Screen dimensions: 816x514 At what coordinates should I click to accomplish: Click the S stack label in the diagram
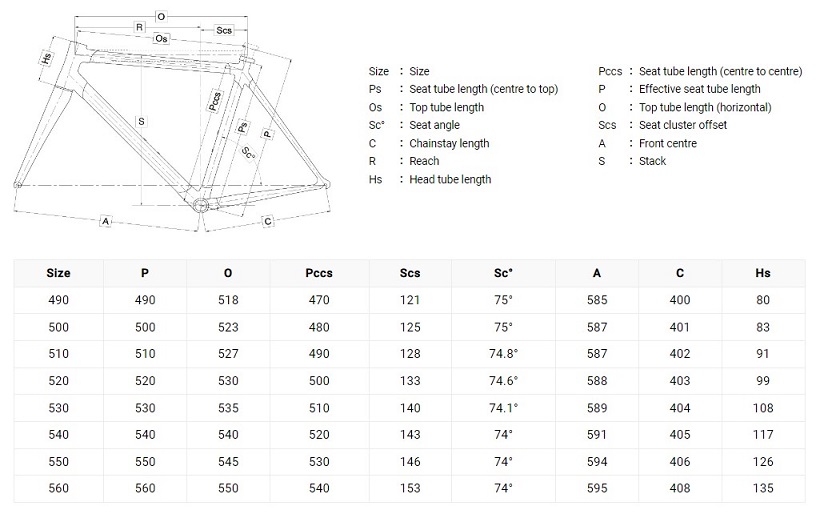coord(142,122)
